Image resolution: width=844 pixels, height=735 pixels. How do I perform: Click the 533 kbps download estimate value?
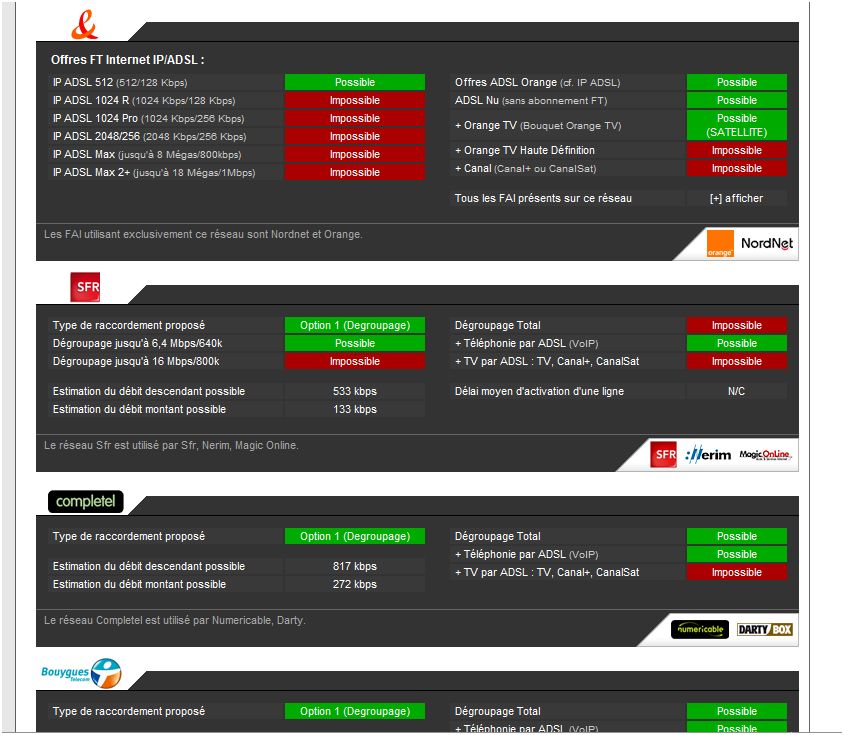tap(355, 391)
